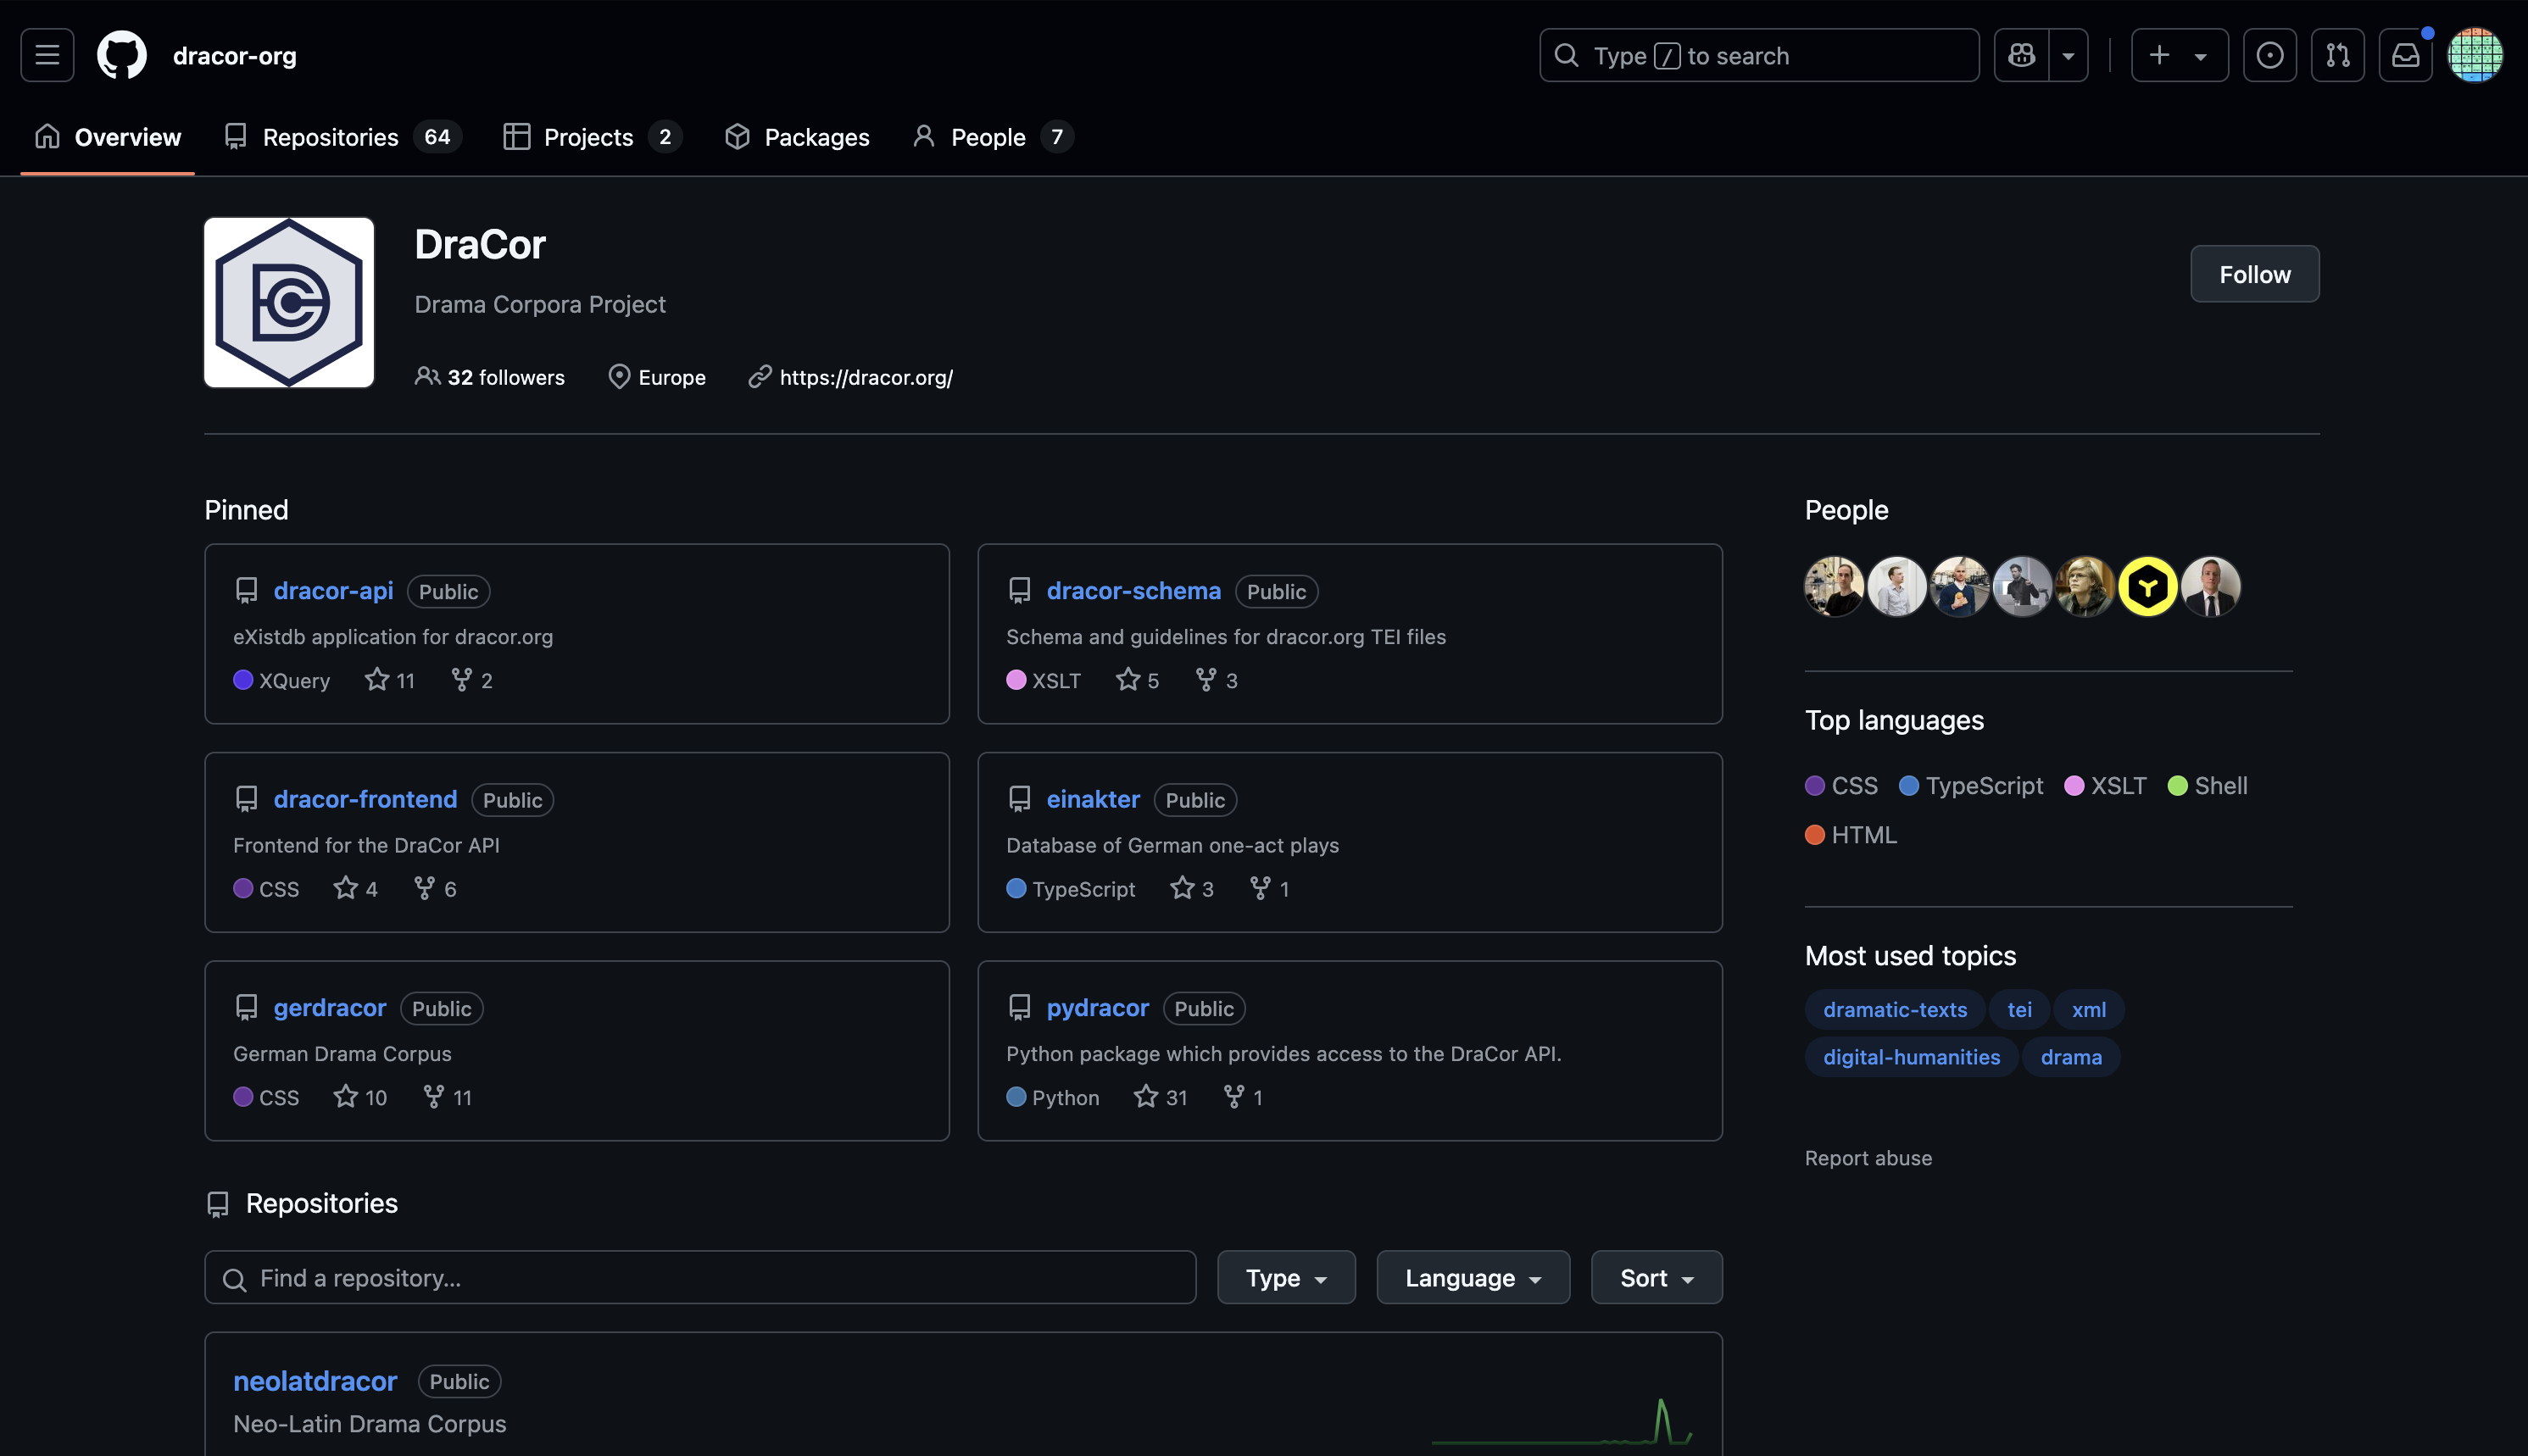Click the first People member avatar
Screen dimensions: 2528x1456
[x=1834, y=587]
